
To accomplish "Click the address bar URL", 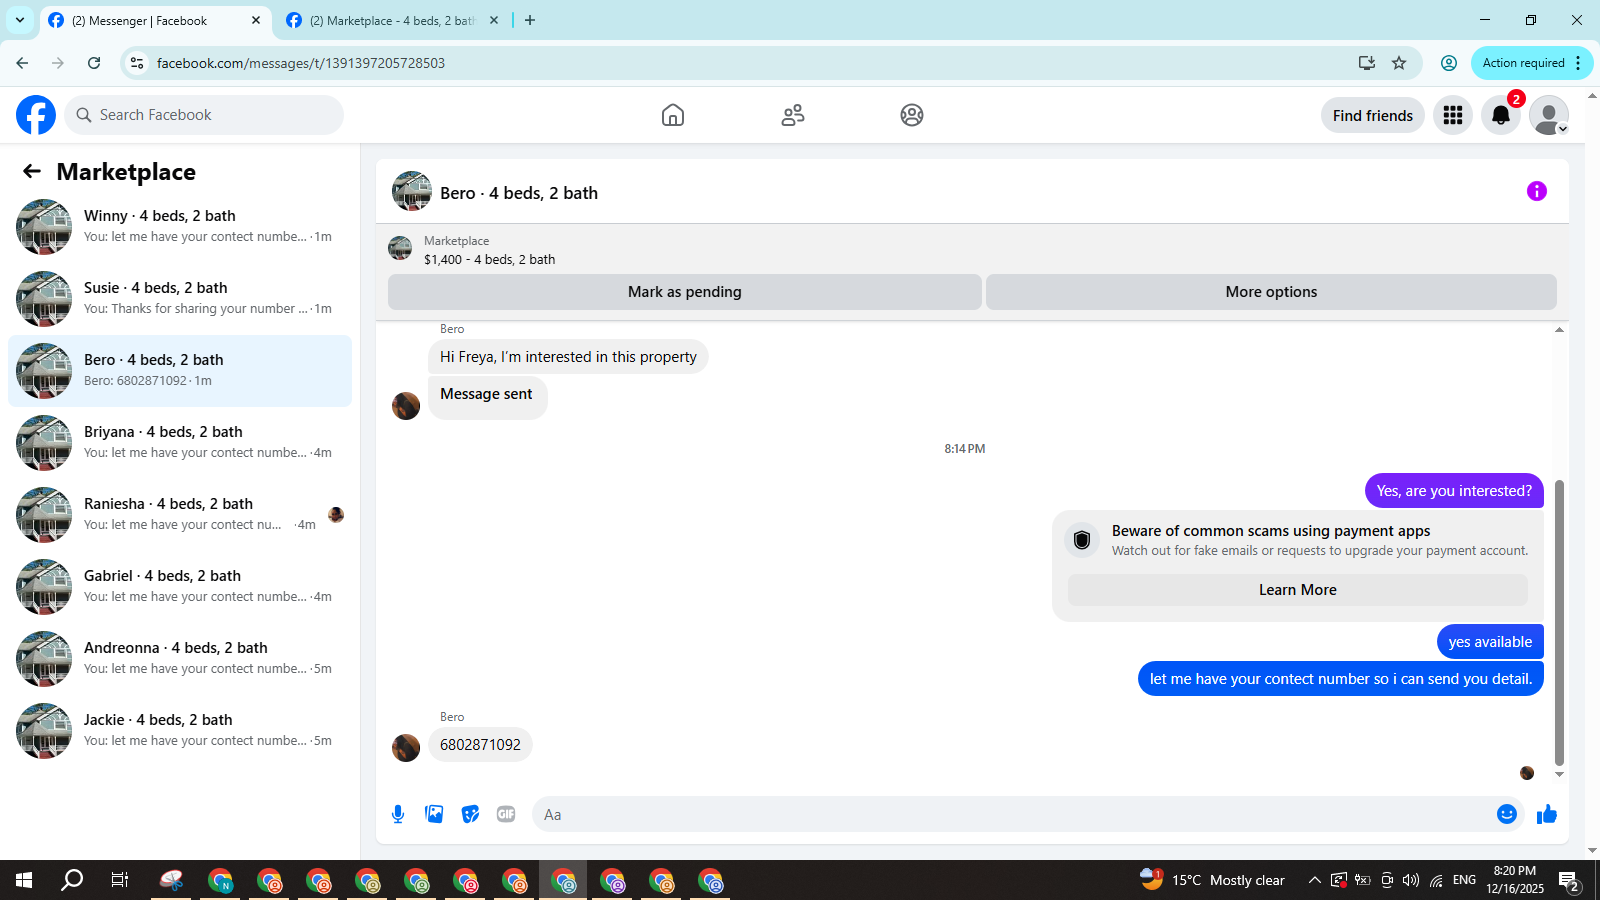I will click(x=301, y=63).
